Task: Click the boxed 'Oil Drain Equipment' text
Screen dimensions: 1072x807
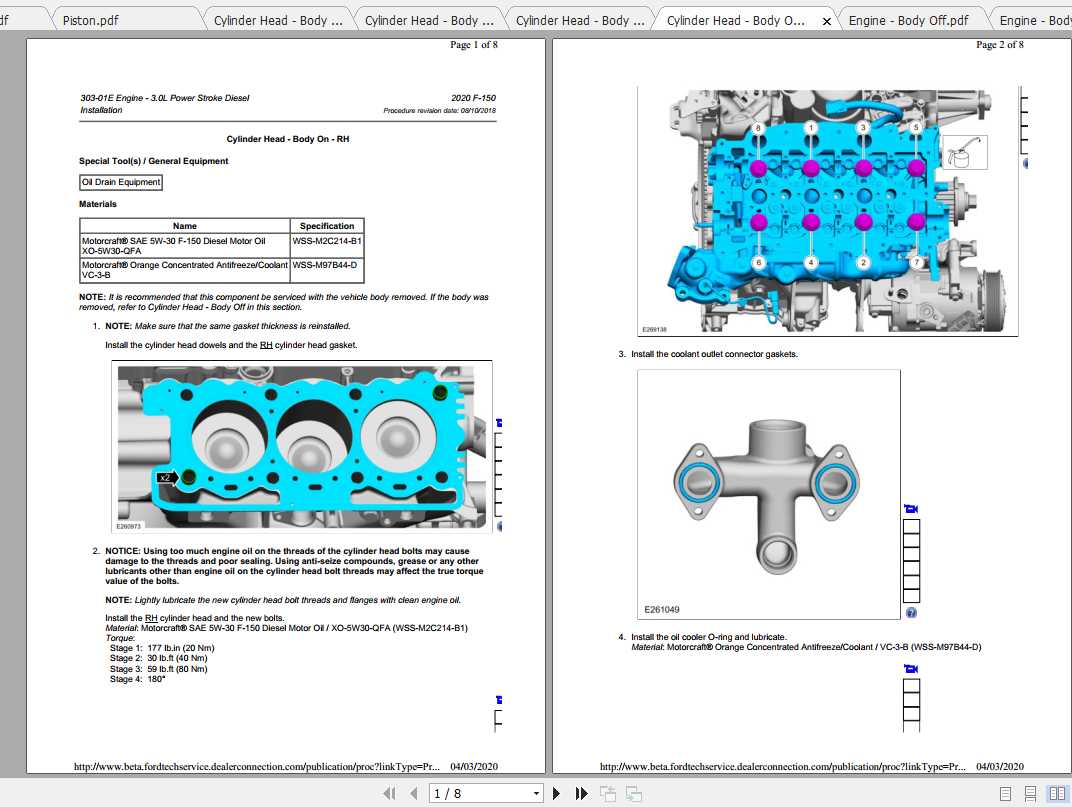Action: coord(121,183)
